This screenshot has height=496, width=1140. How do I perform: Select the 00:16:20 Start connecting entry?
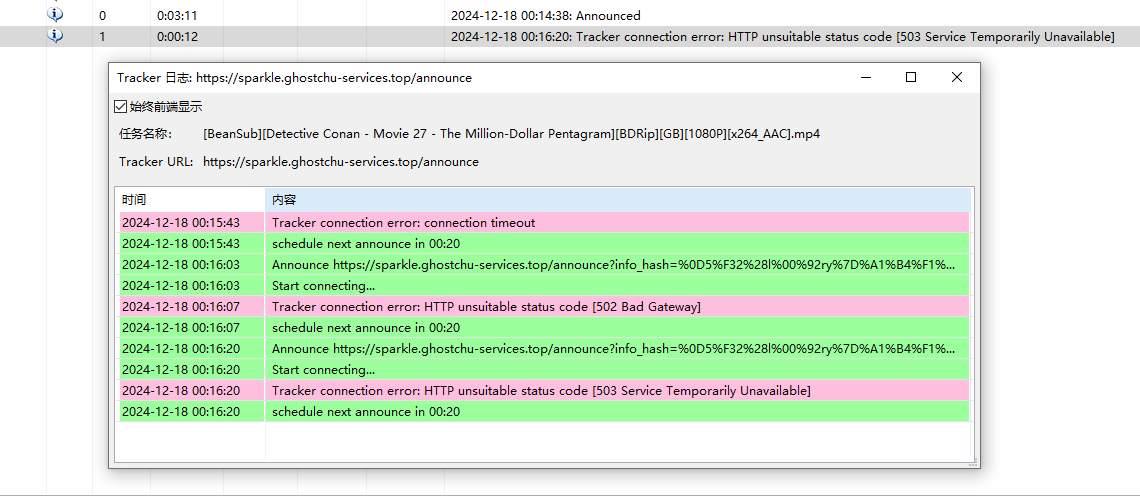pyautogui.click(x=323, y=370)
